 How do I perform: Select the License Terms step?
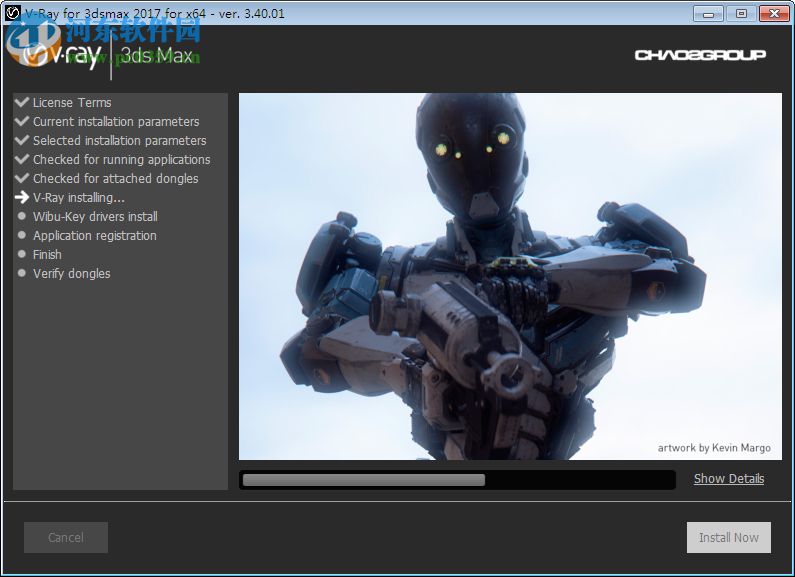click(72, 103)
